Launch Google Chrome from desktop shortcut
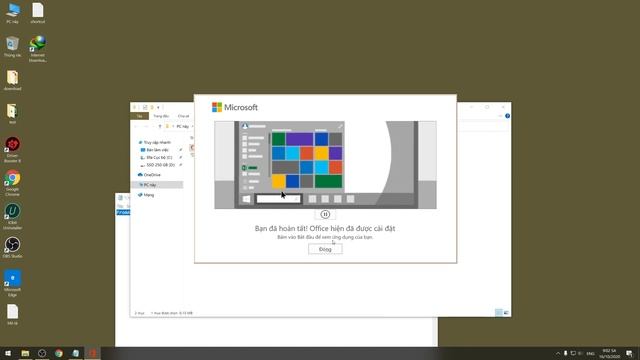 (13, 183)
